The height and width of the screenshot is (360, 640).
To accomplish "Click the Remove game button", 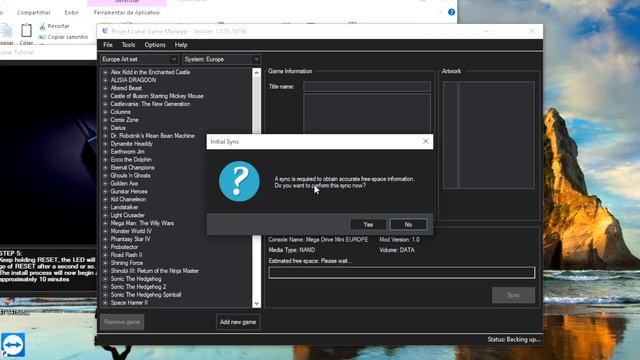I will tap(122, 322).
